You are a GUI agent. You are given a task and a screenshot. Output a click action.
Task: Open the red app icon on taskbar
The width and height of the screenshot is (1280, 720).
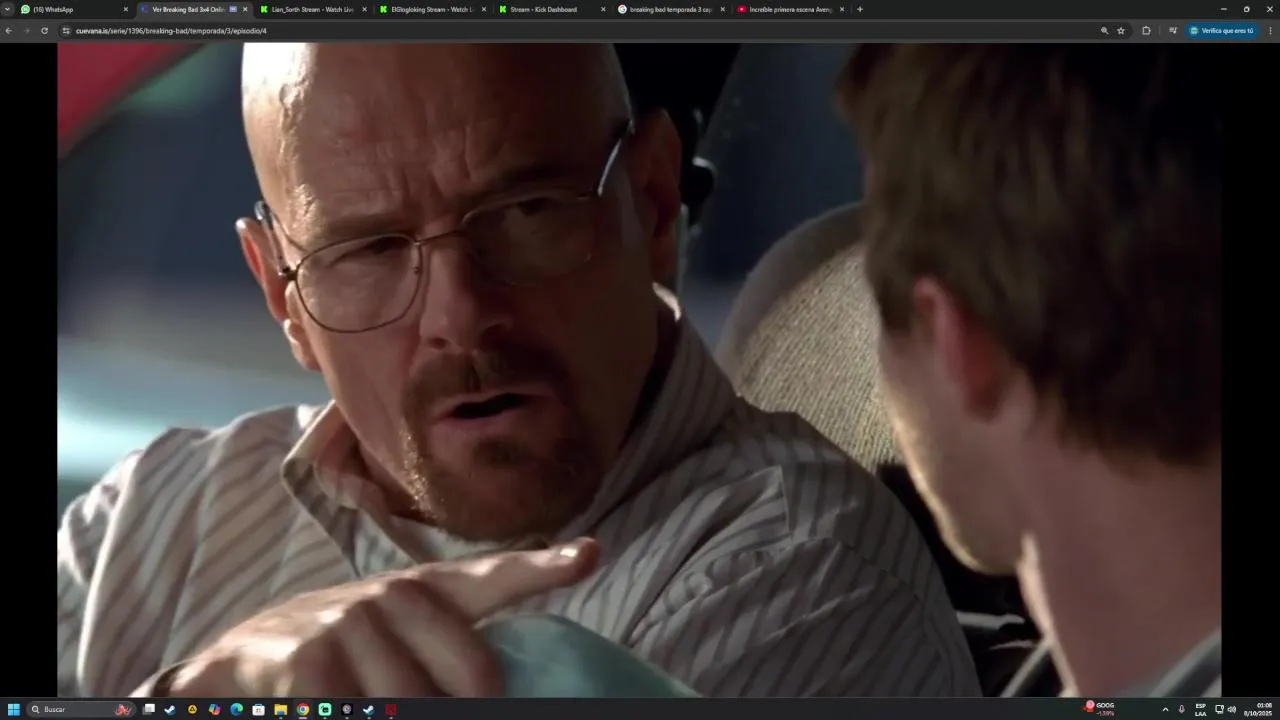point(391,710)
